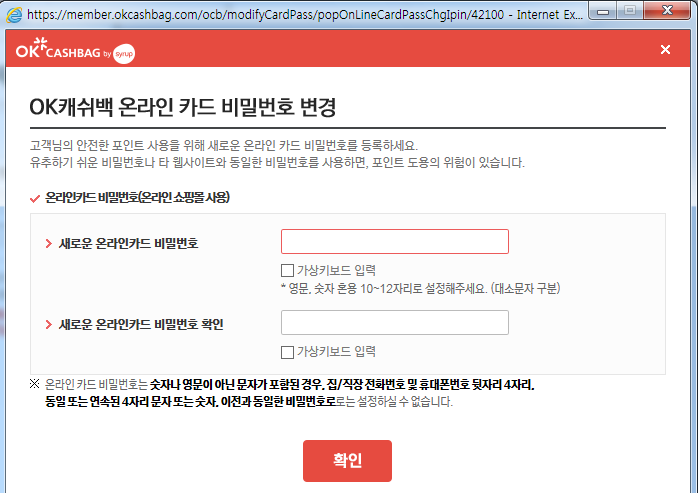698x493 pixels.
Task: Click the '새로운 온라인카드 비밀번호 확인' label
Action: click(x=141, y=325)
